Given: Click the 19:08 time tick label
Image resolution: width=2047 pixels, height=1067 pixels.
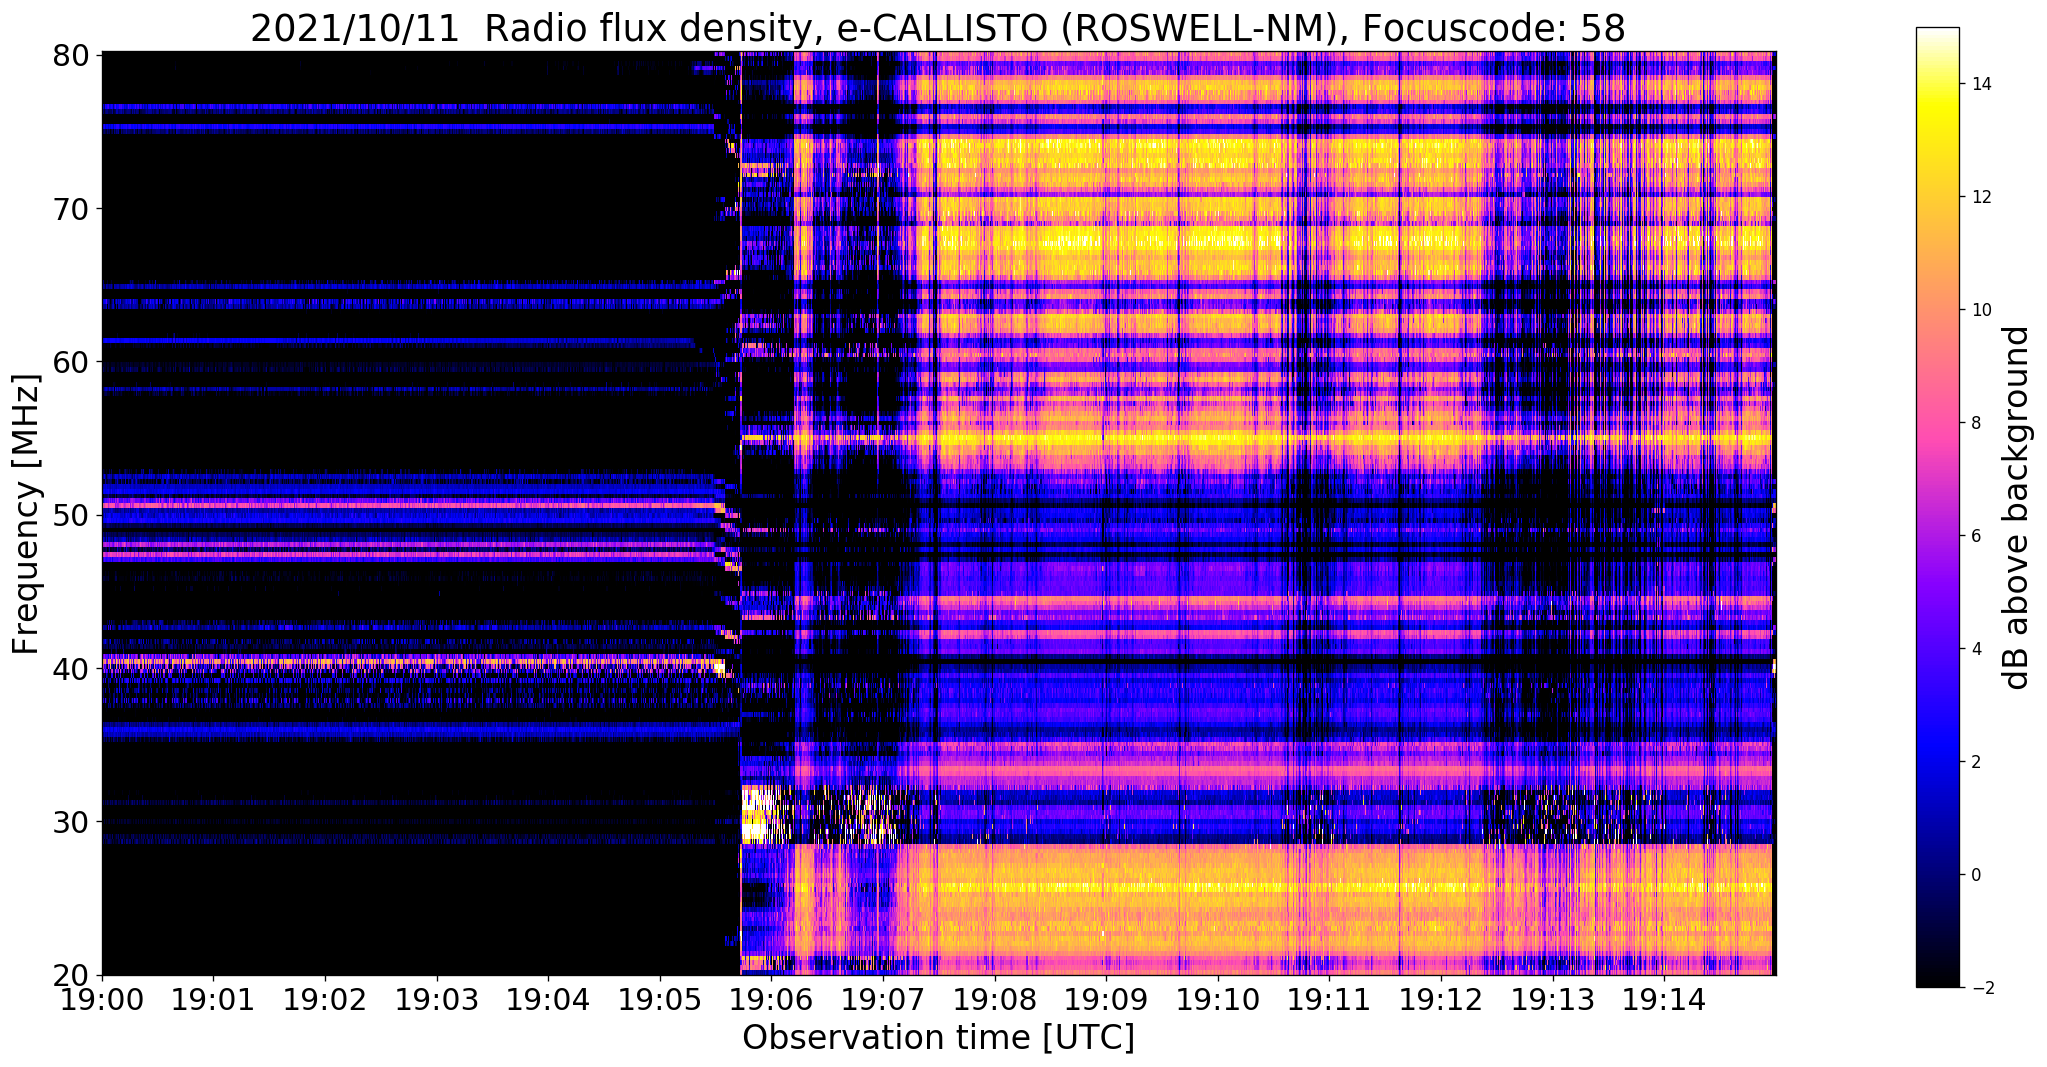Looking at the screenshot, I should [x=994, y=1000].
